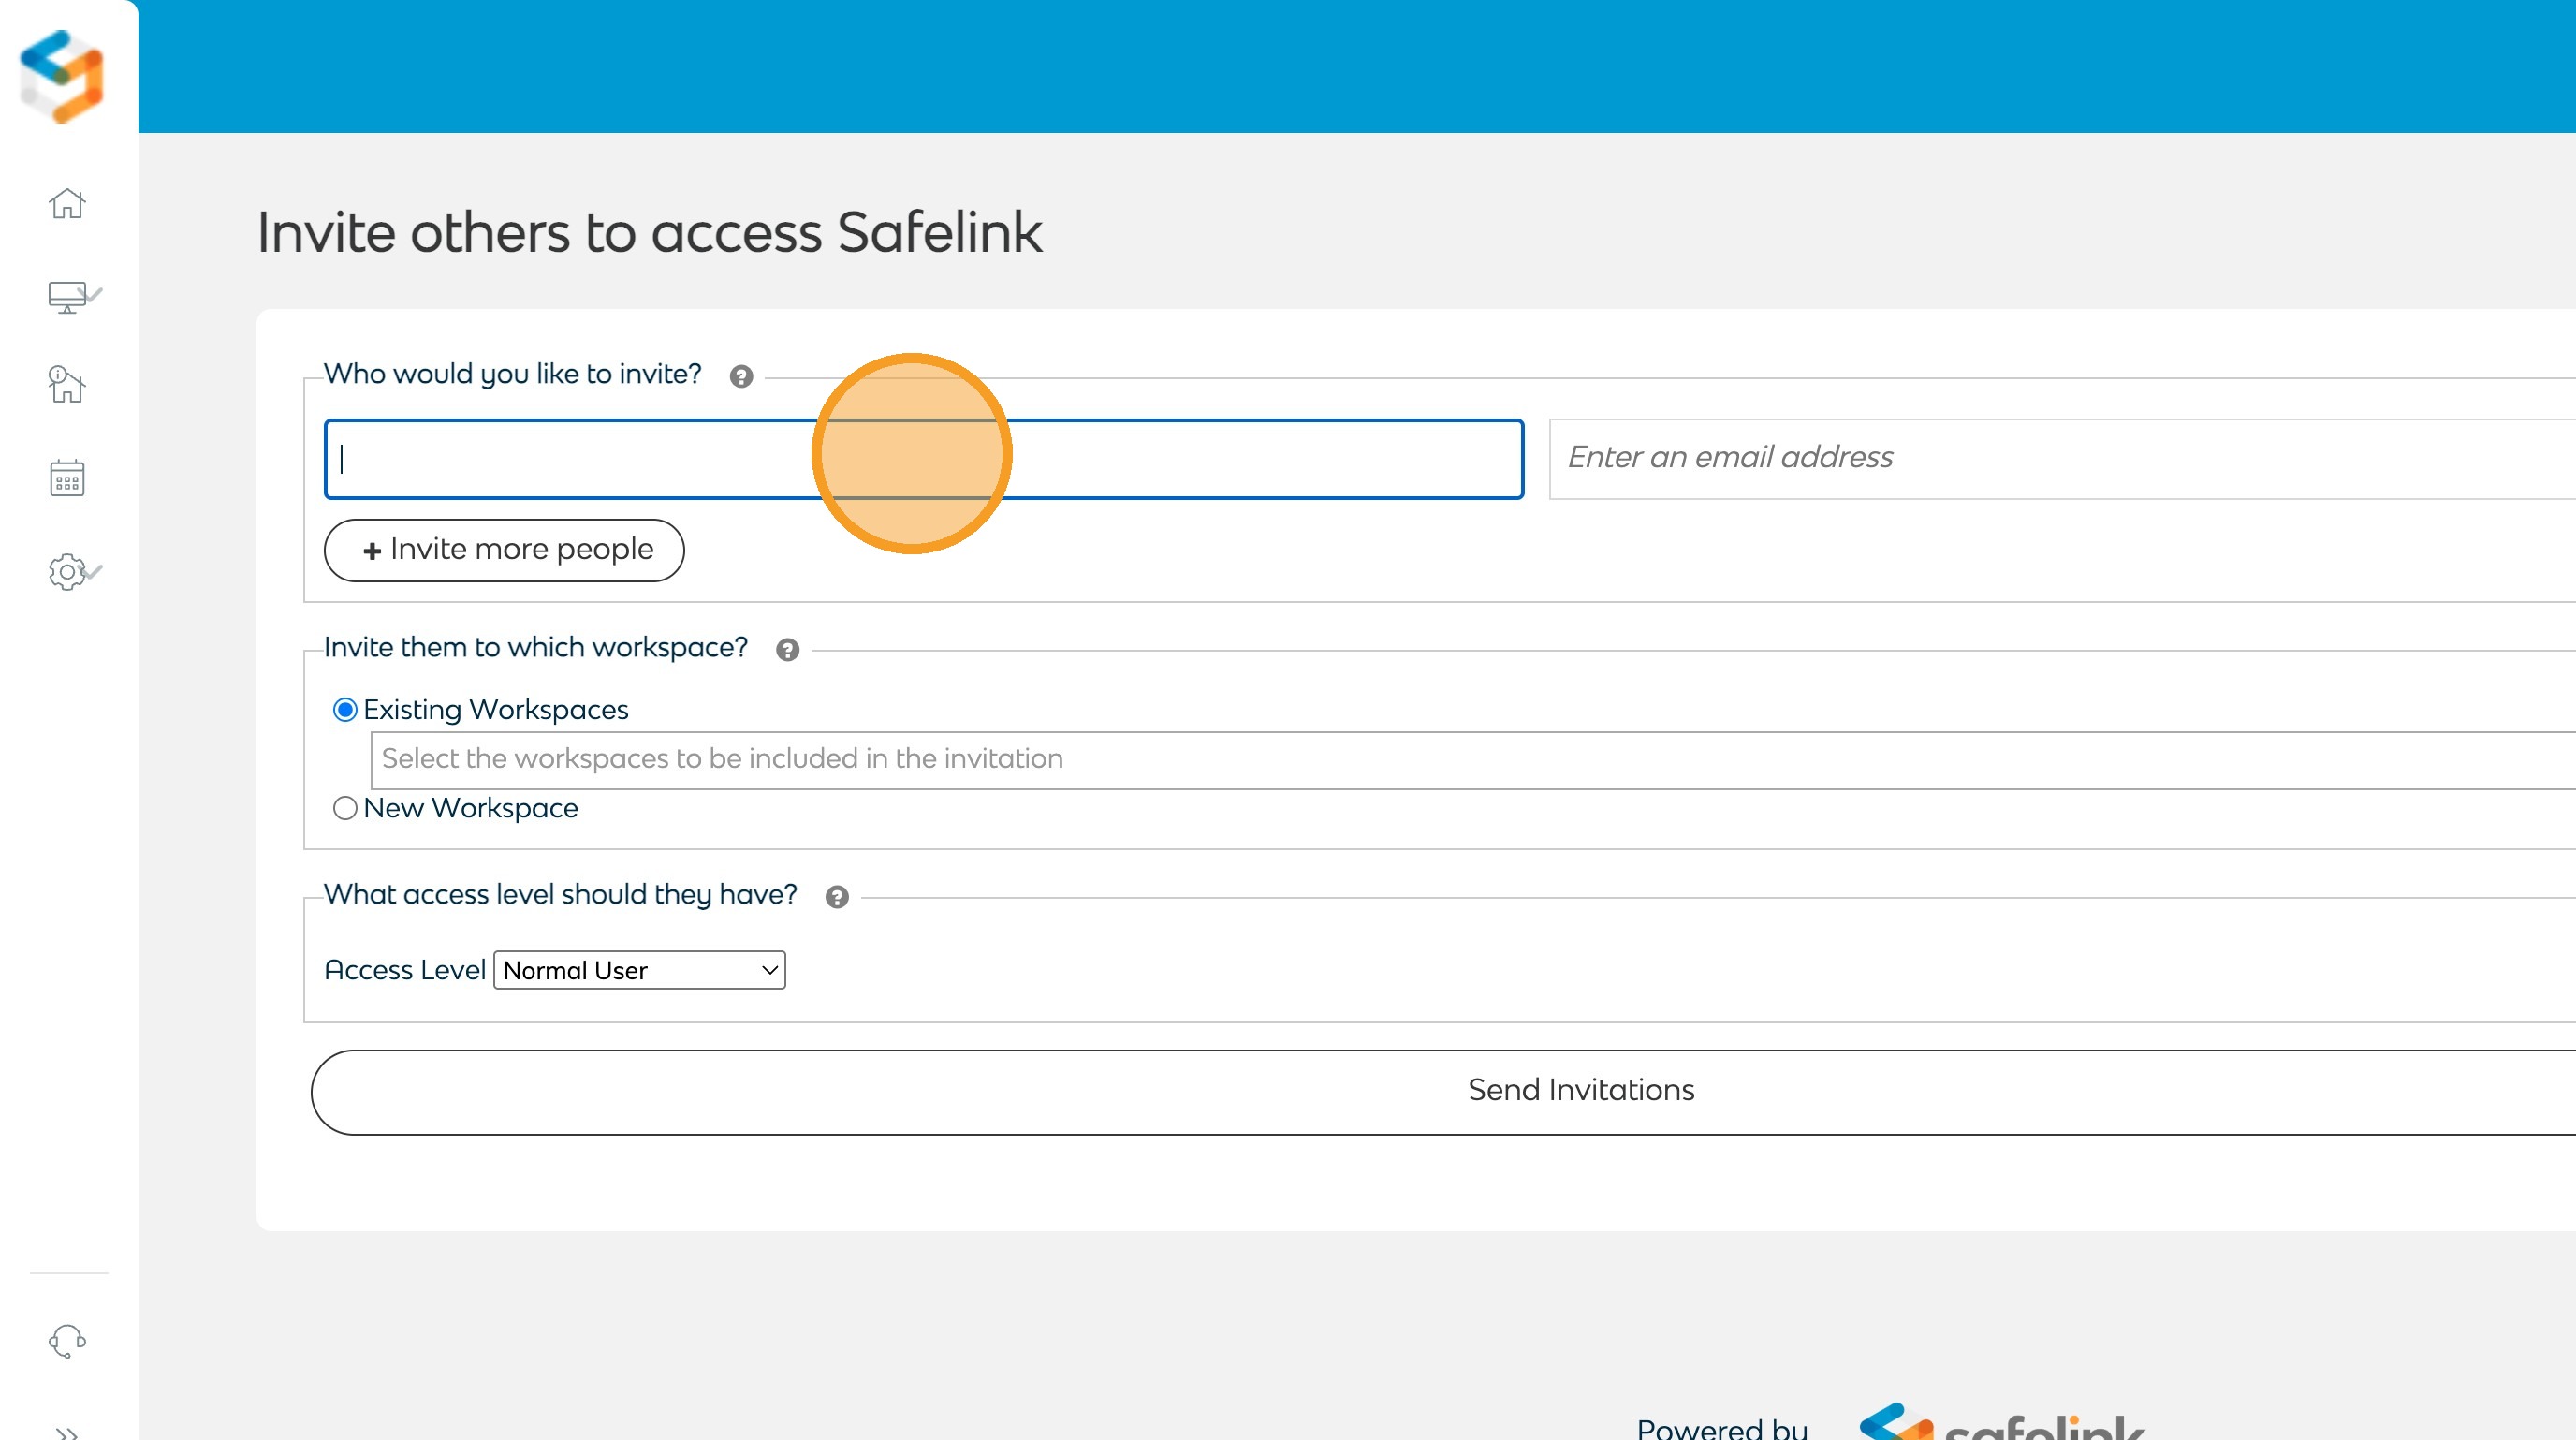Image resolution: width=2576 pixels, height=1440 pixels.
Task: Open the Access Level dropdown
Action: click(640, 970)
